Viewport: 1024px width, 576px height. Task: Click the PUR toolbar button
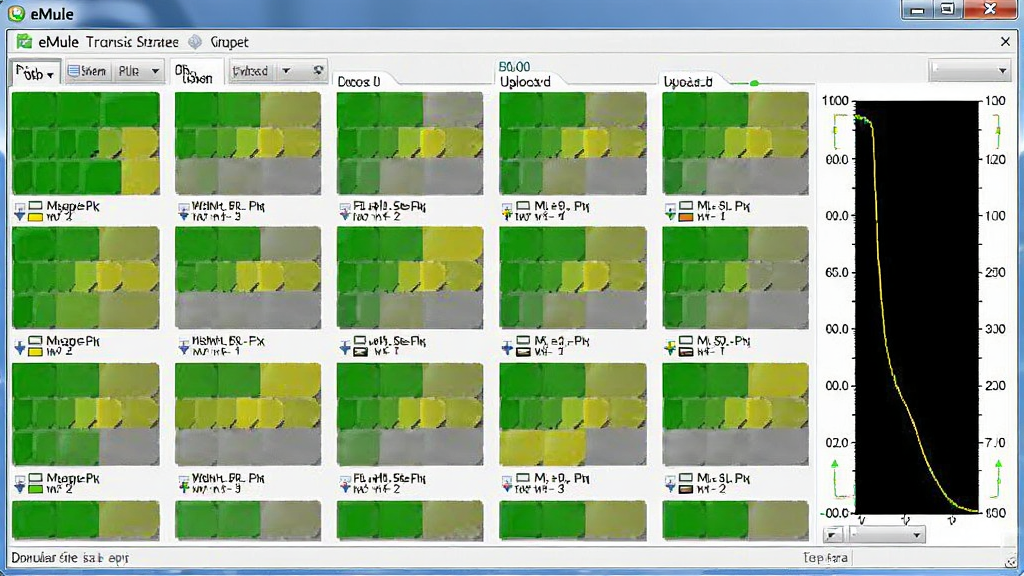click(x=129, y=71)
